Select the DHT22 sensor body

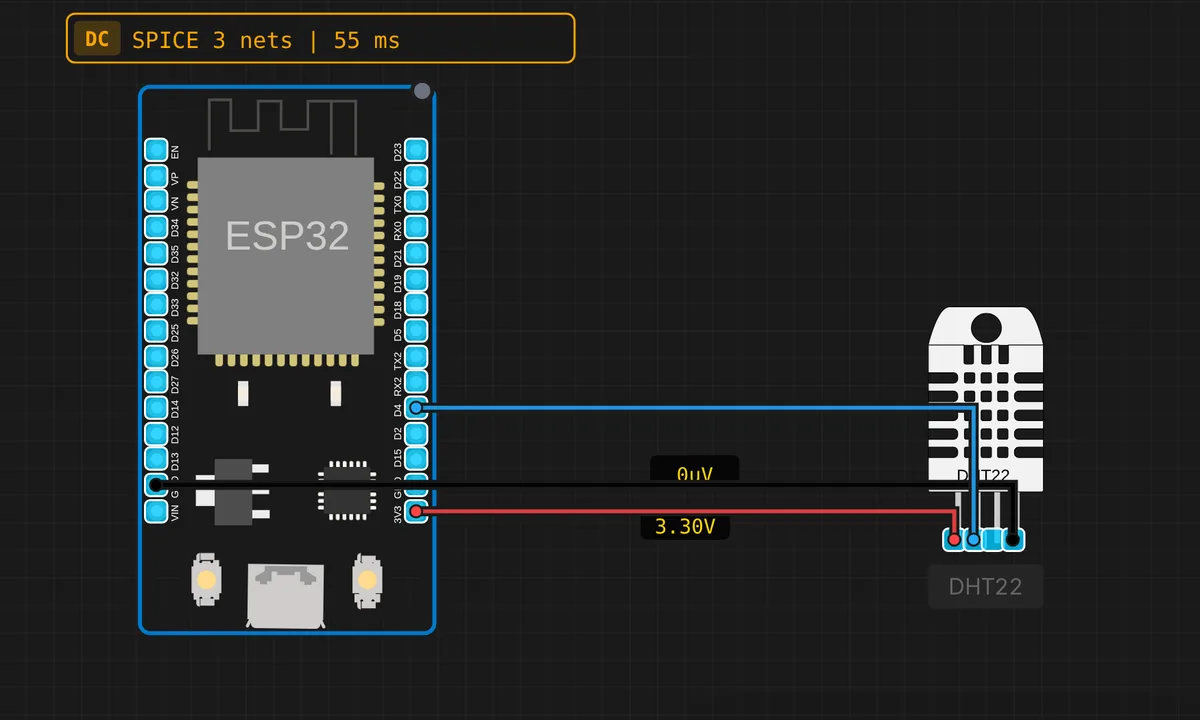pos(985,400)
